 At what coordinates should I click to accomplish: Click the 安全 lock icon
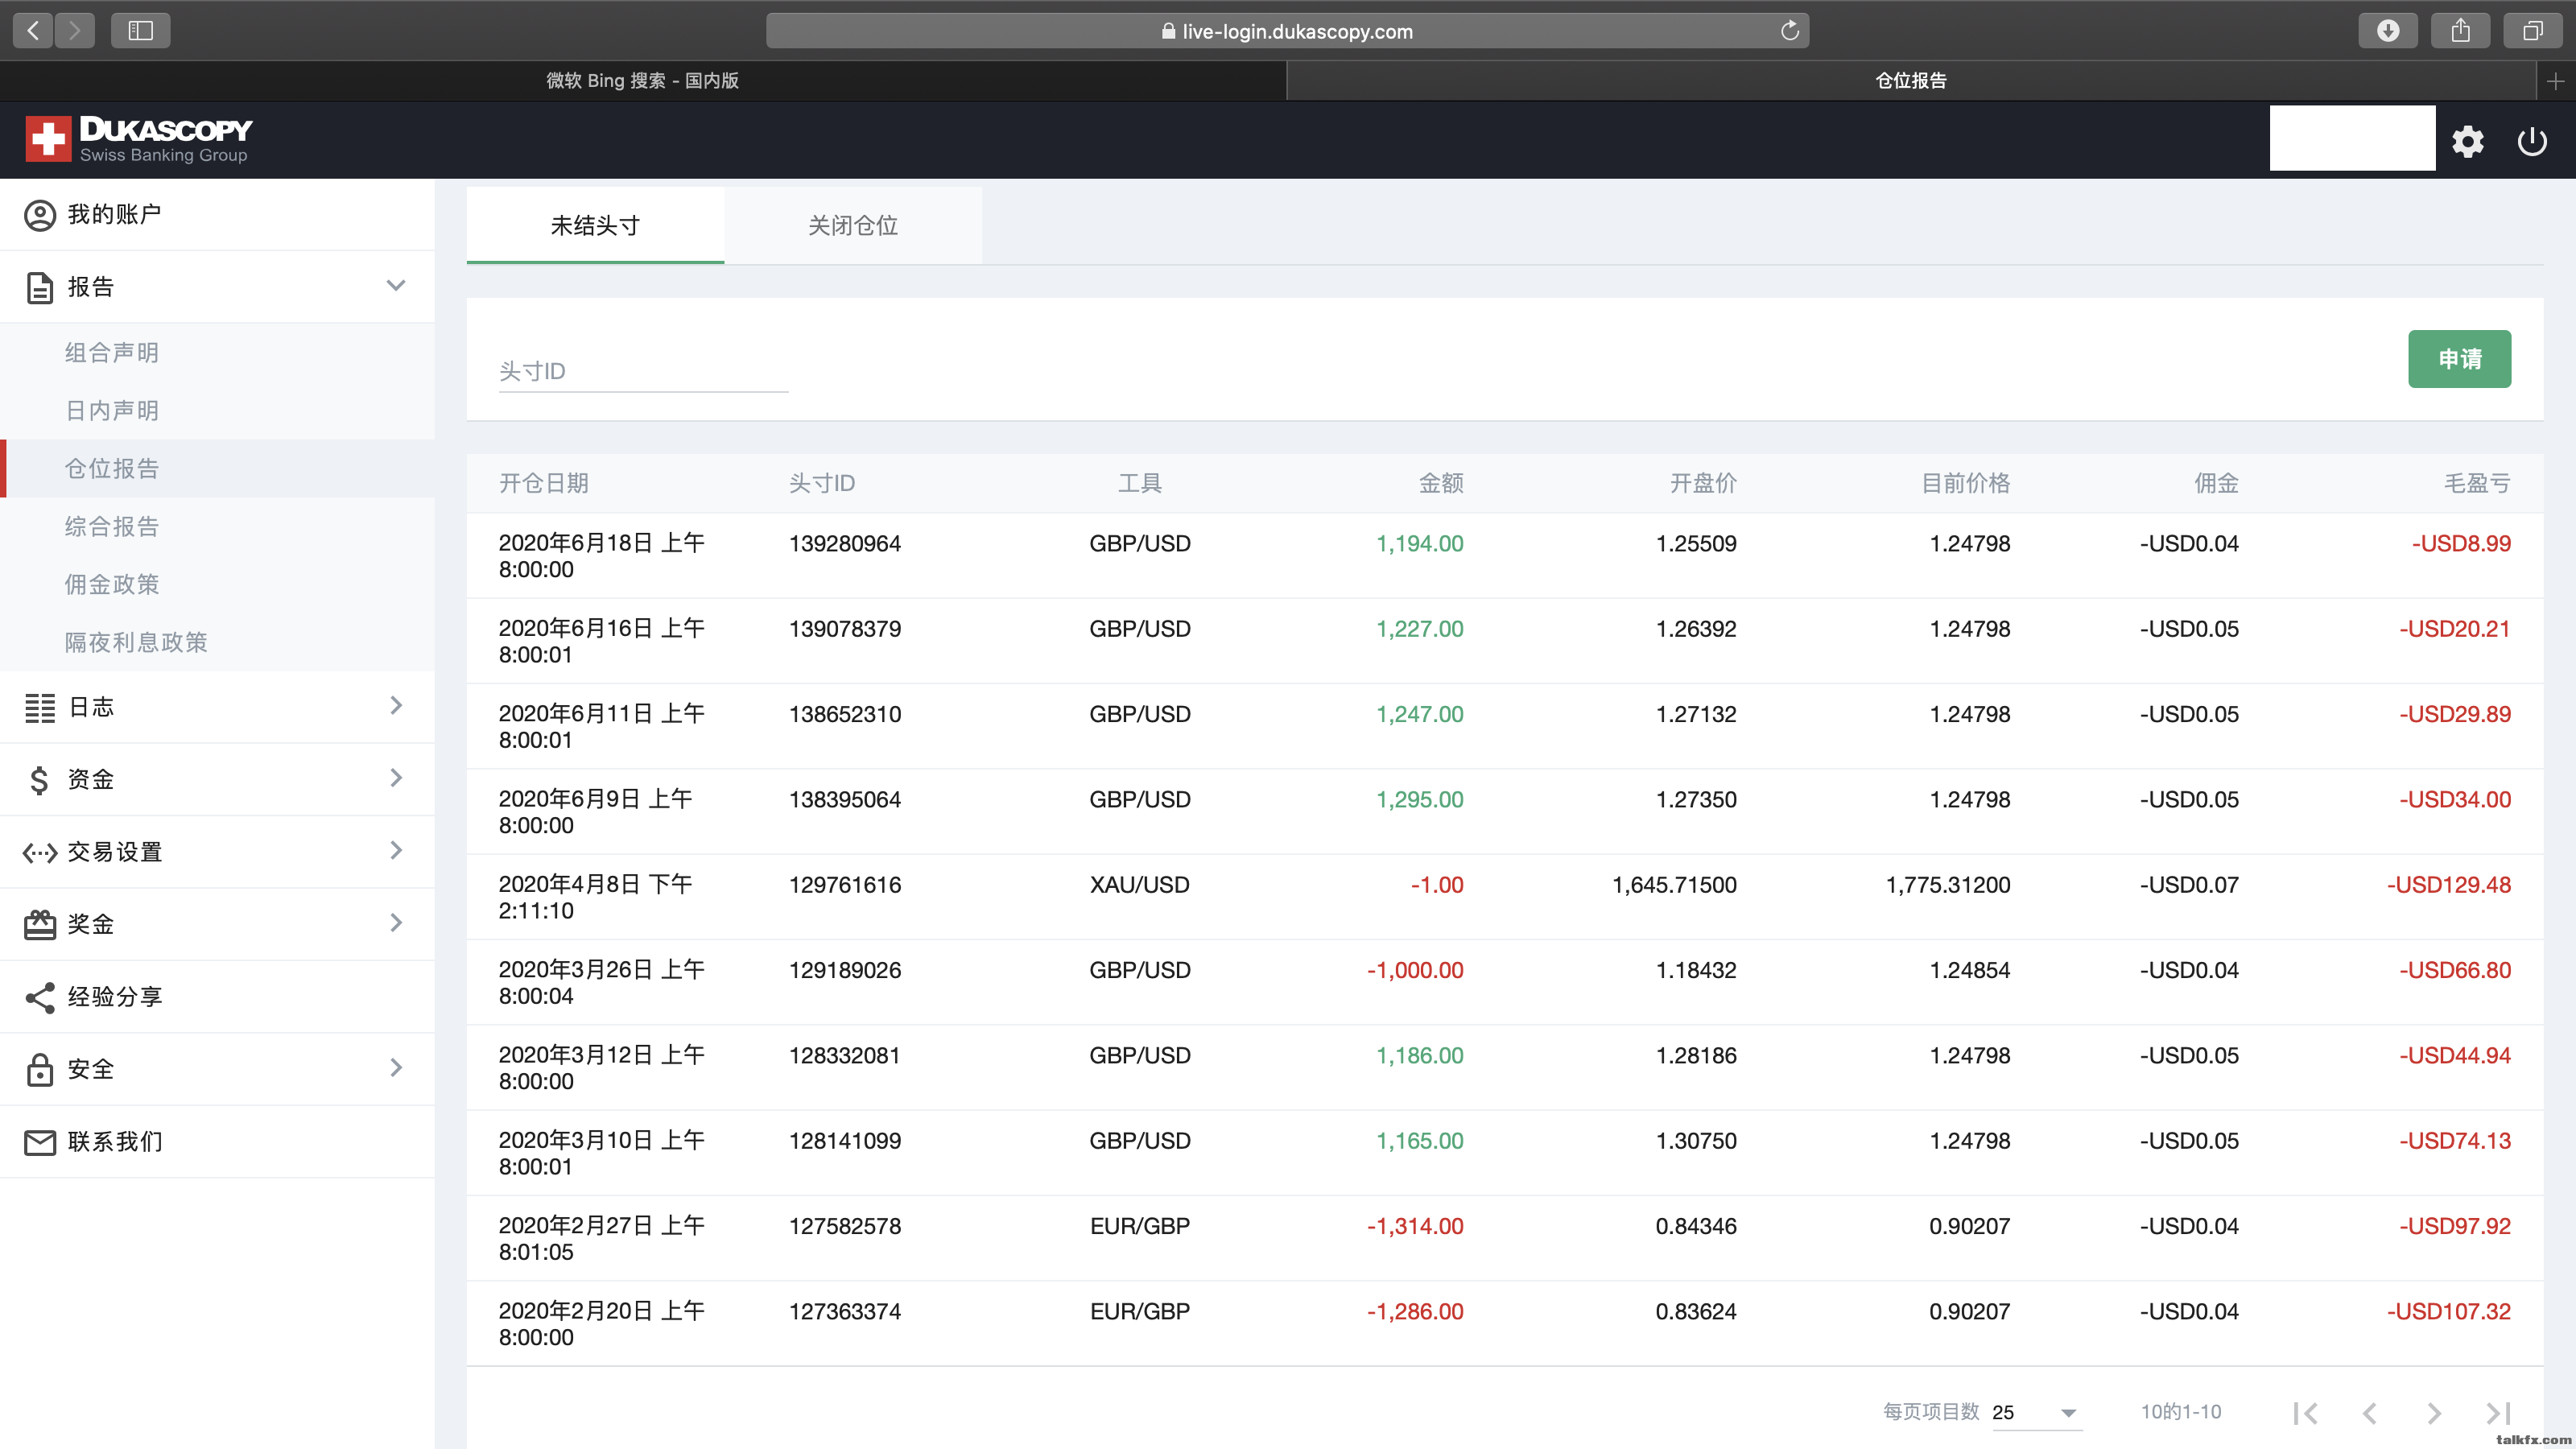coord(40,1069)
